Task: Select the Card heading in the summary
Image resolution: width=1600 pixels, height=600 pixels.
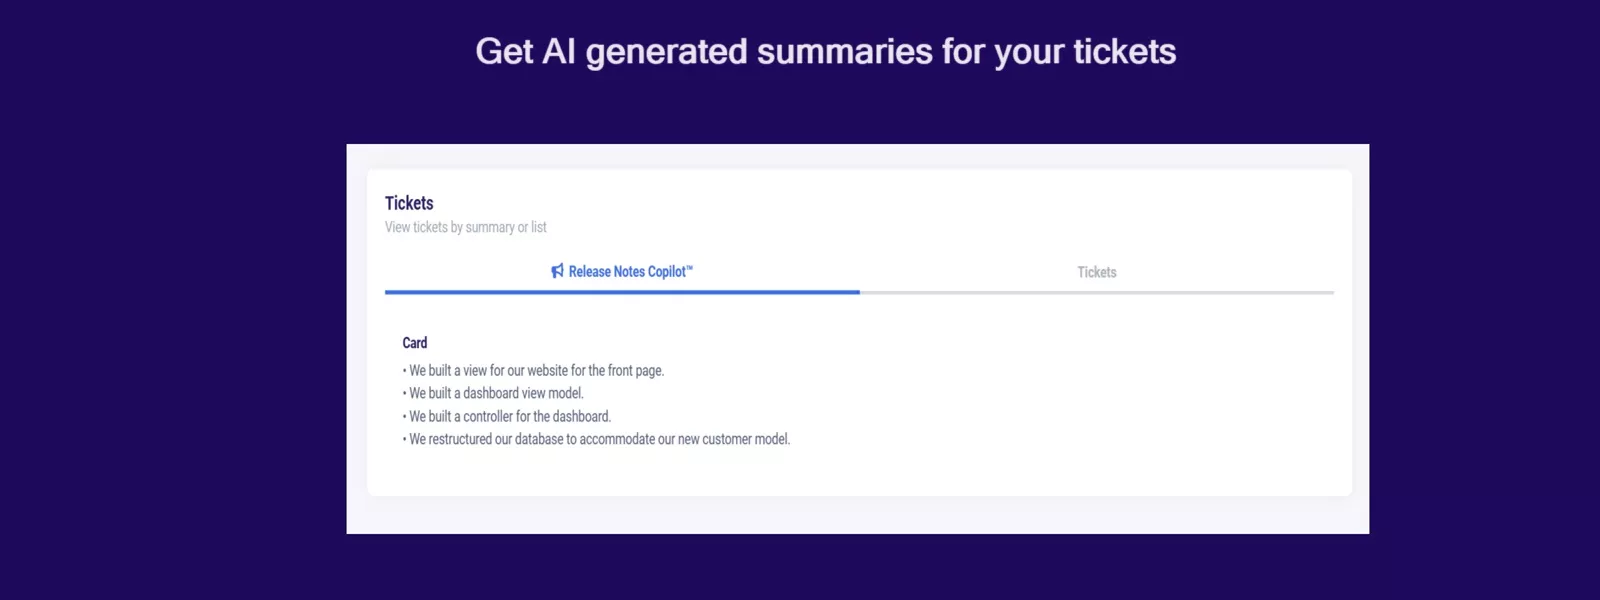Action: 415,343
